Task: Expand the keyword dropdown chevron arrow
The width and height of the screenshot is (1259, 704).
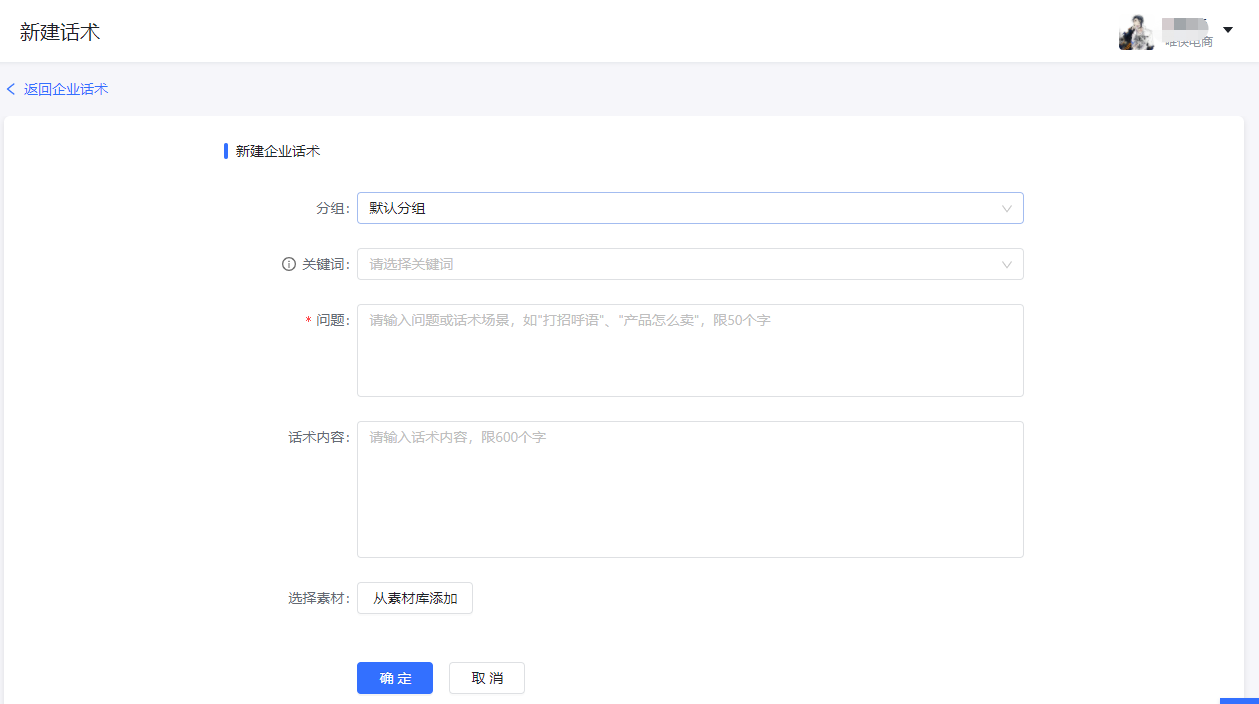Action: click(x=1007, y=264)
